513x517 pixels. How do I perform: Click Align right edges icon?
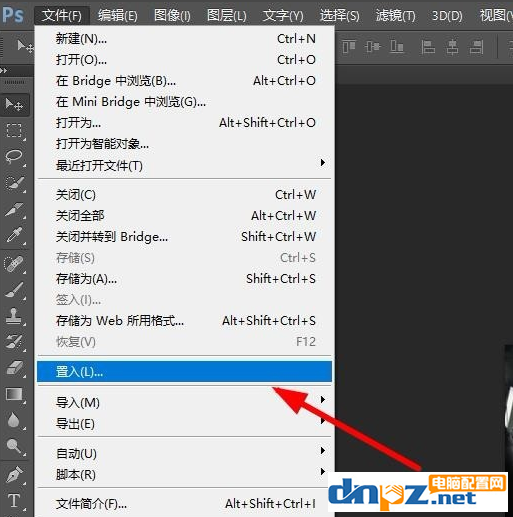(x=476, y=47)
